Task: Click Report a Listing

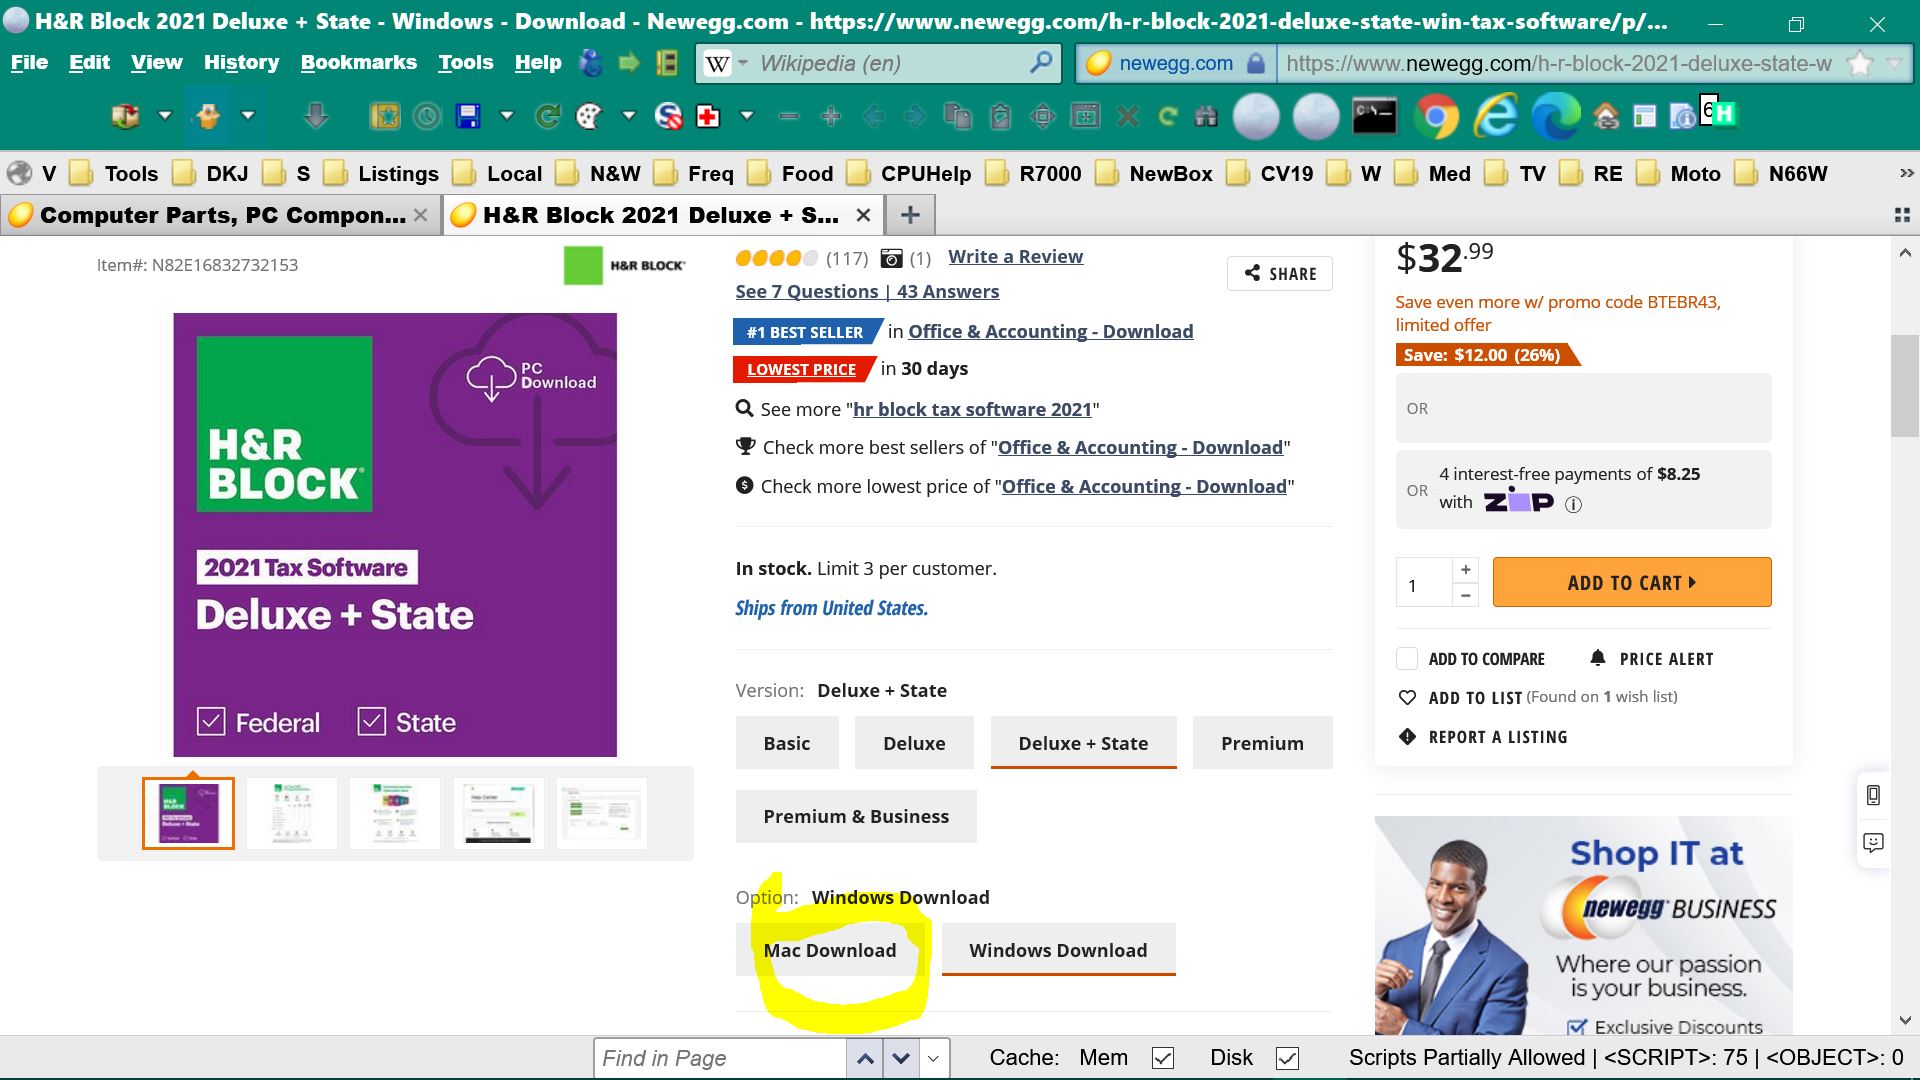Action: pos(1483,737)
